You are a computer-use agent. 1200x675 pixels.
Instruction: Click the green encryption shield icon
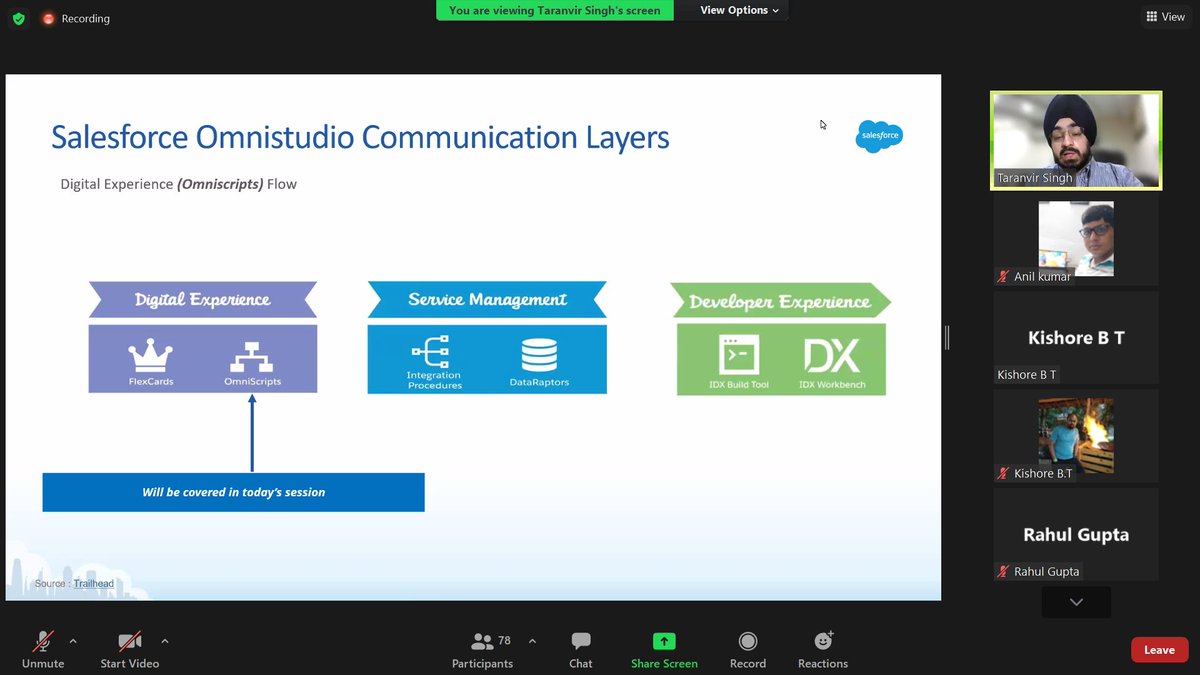[x=18, y=18]
